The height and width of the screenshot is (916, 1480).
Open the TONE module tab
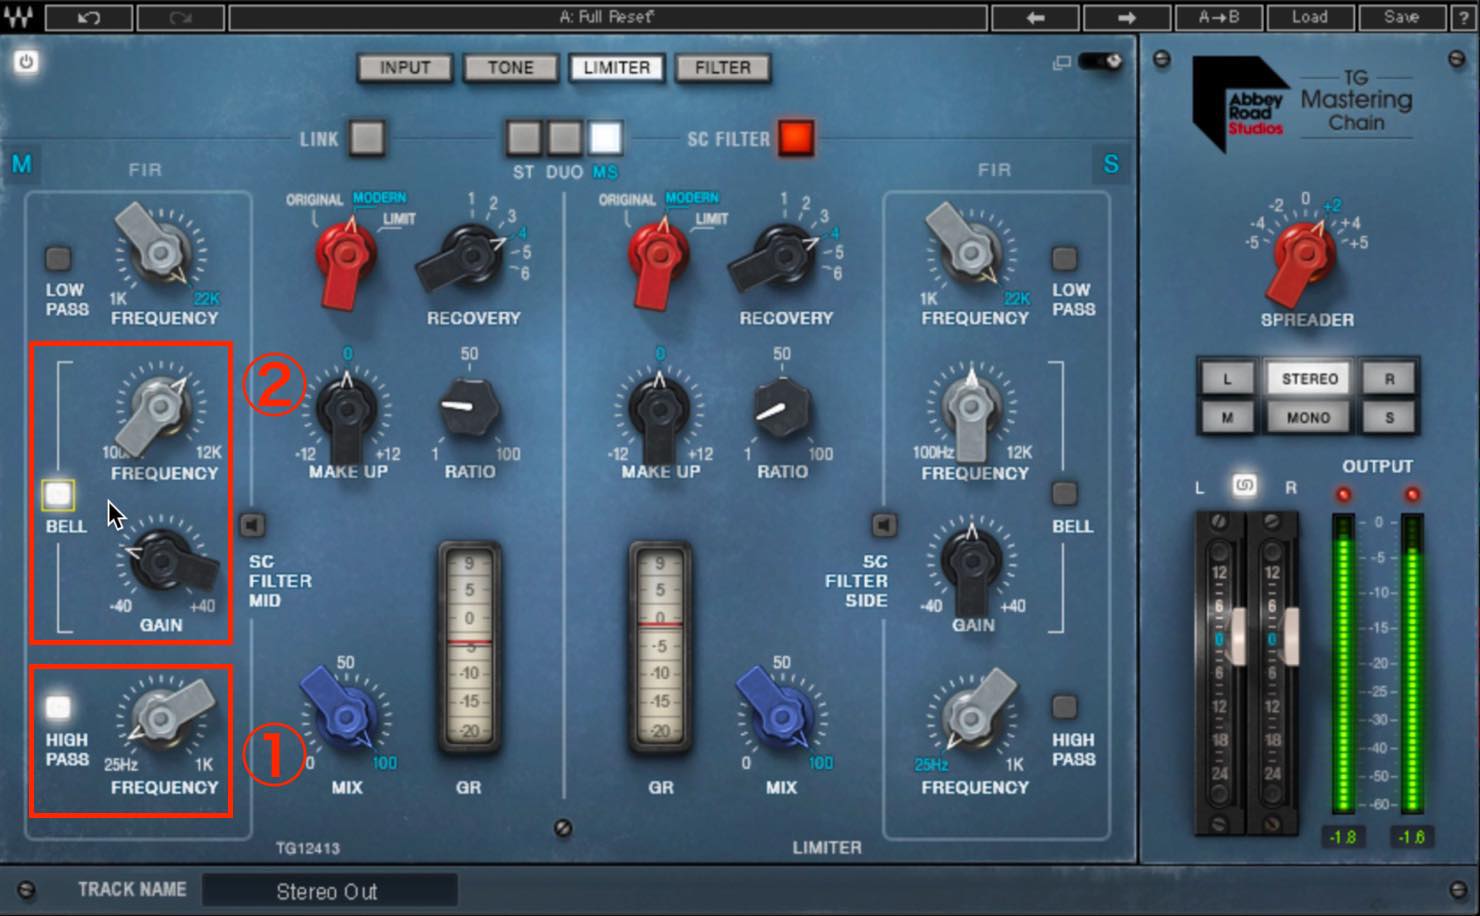[511, 68]
